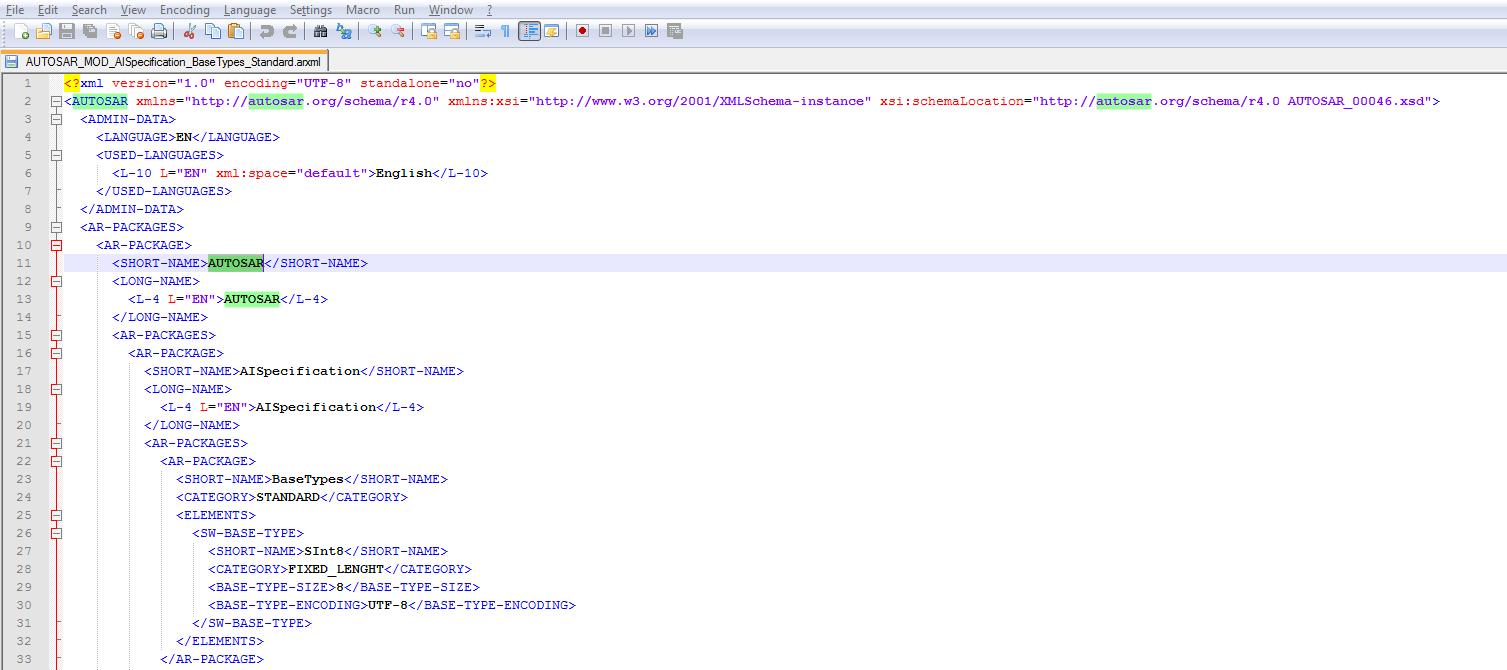Click SInt8 short name on line 27

coord(324,551)
